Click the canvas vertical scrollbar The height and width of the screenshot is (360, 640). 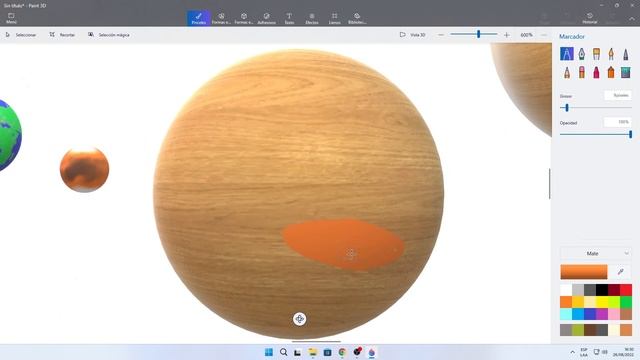click(549, 184)
